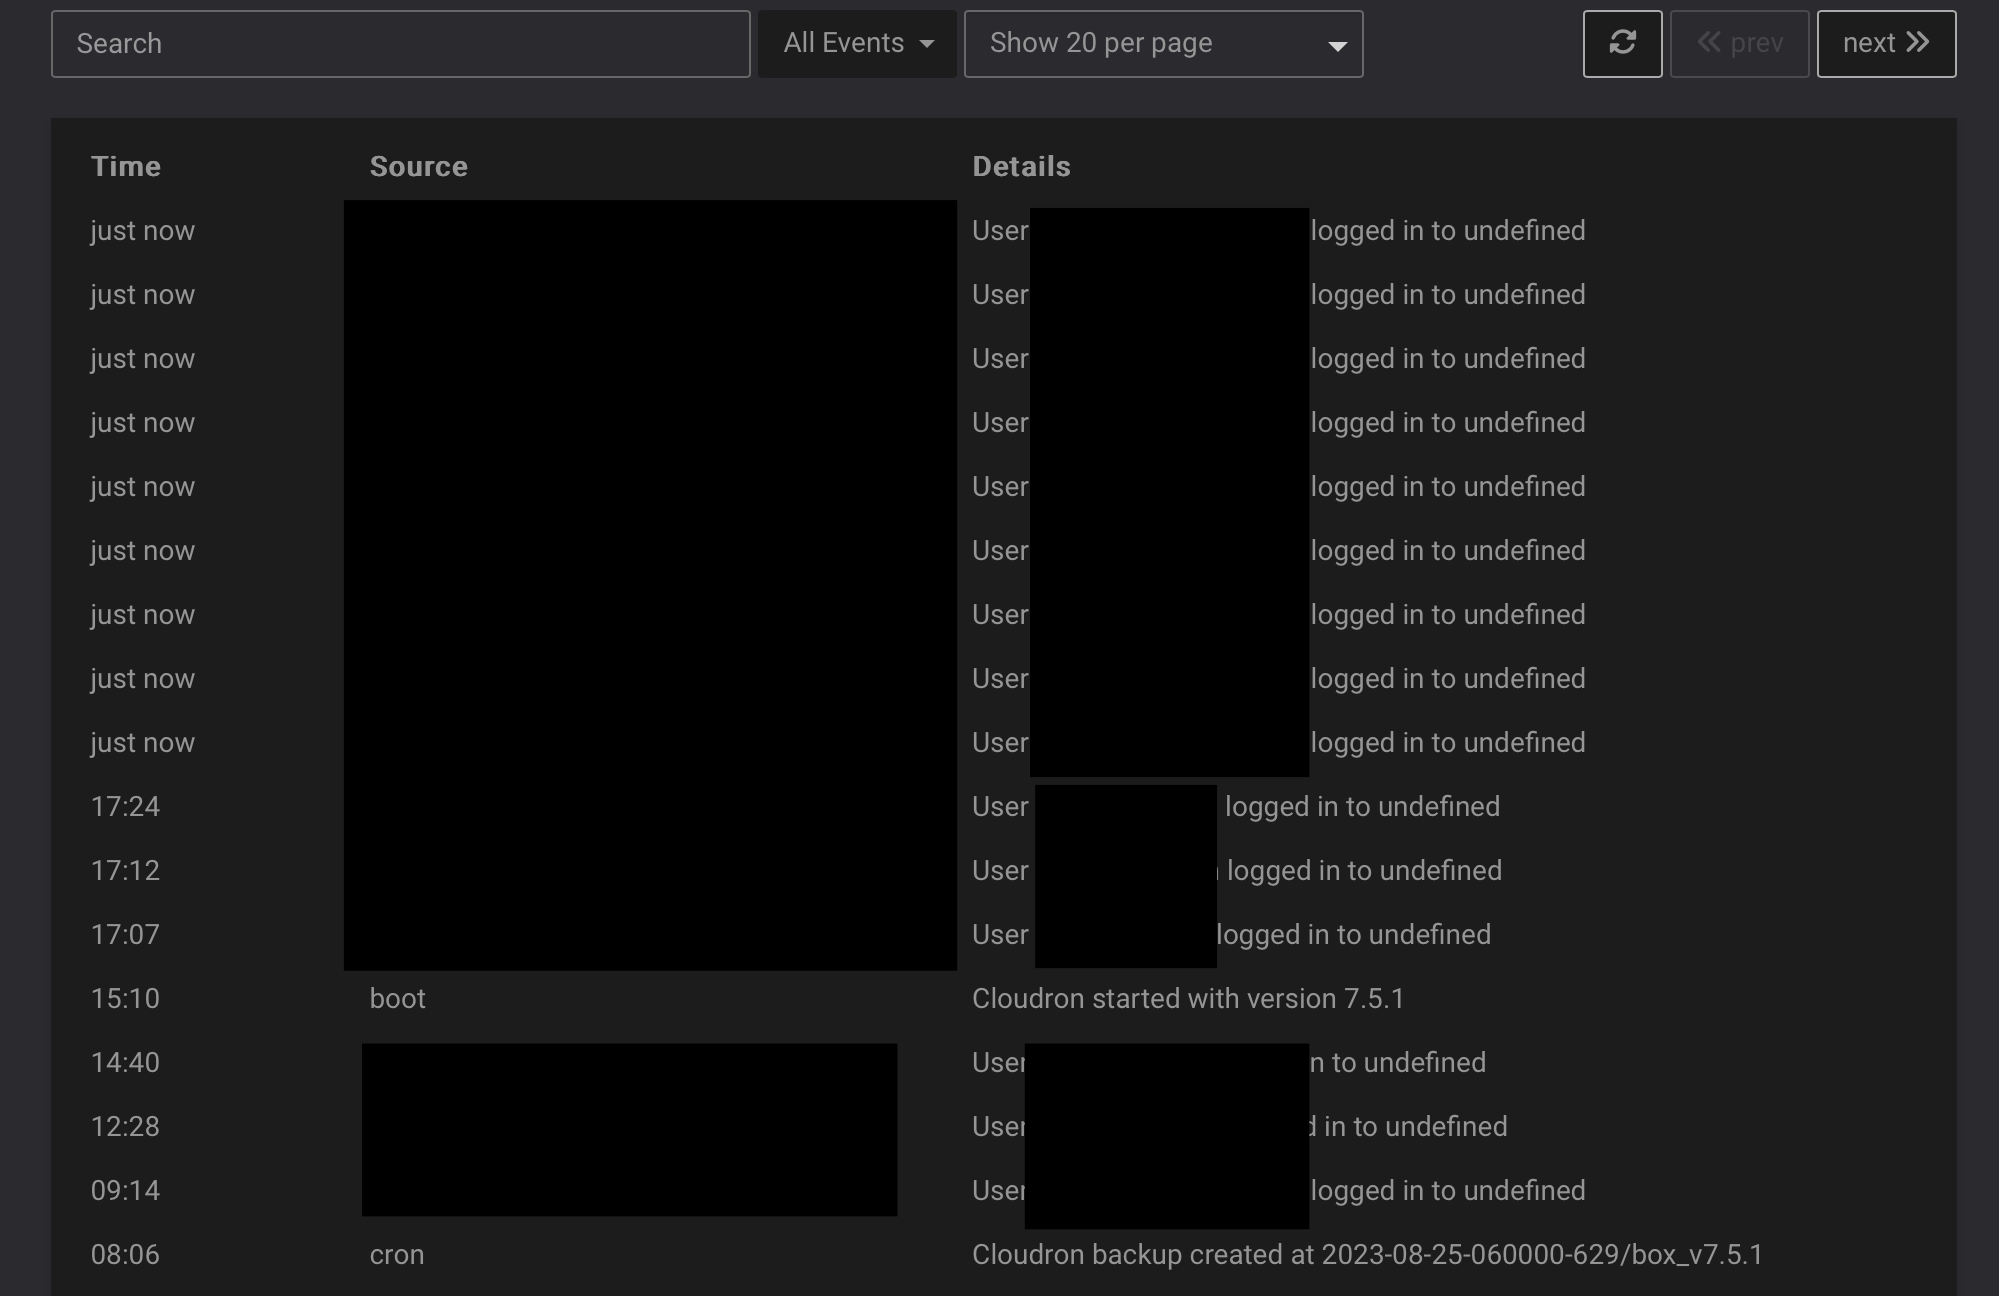This screenshot has height=1296, width=1999.
Task: Click the 09:14 time cell
Action: pyautogui.click(x=125, y=1190)
